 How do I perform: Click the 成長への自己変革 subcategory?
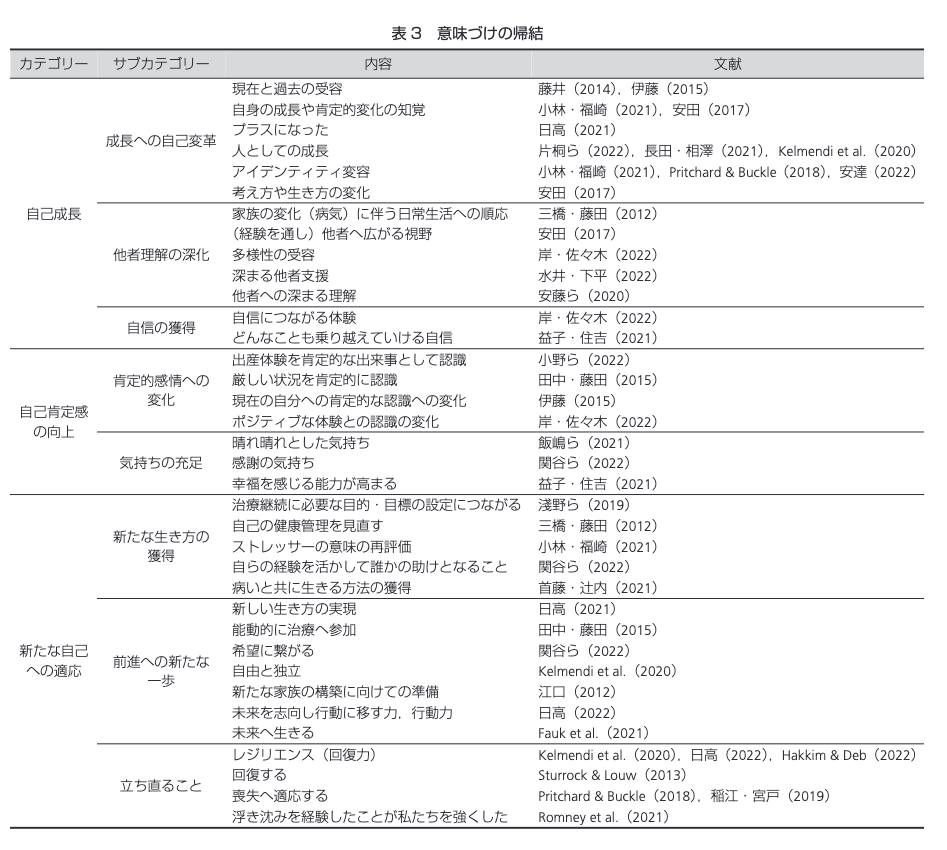click(x=161, y=141)
